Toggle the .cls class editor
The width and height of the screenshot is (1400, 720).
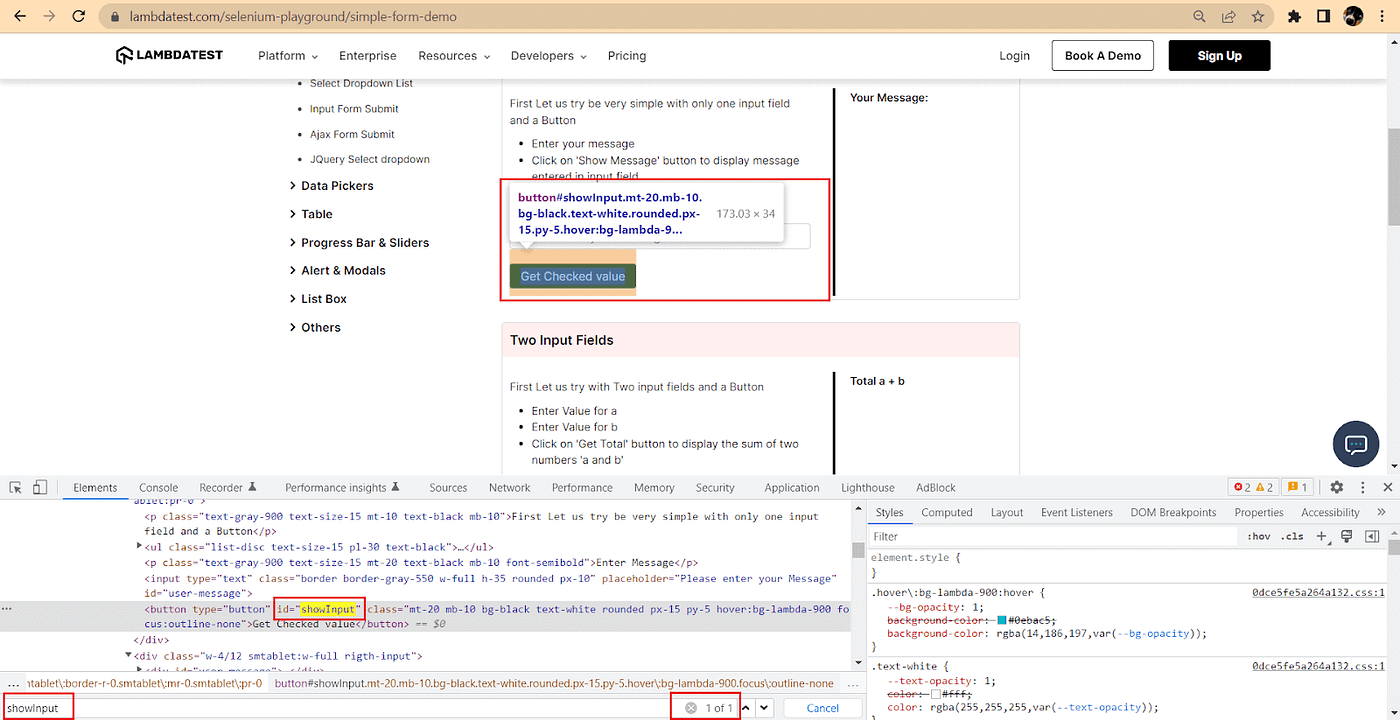pos(1293,536)
